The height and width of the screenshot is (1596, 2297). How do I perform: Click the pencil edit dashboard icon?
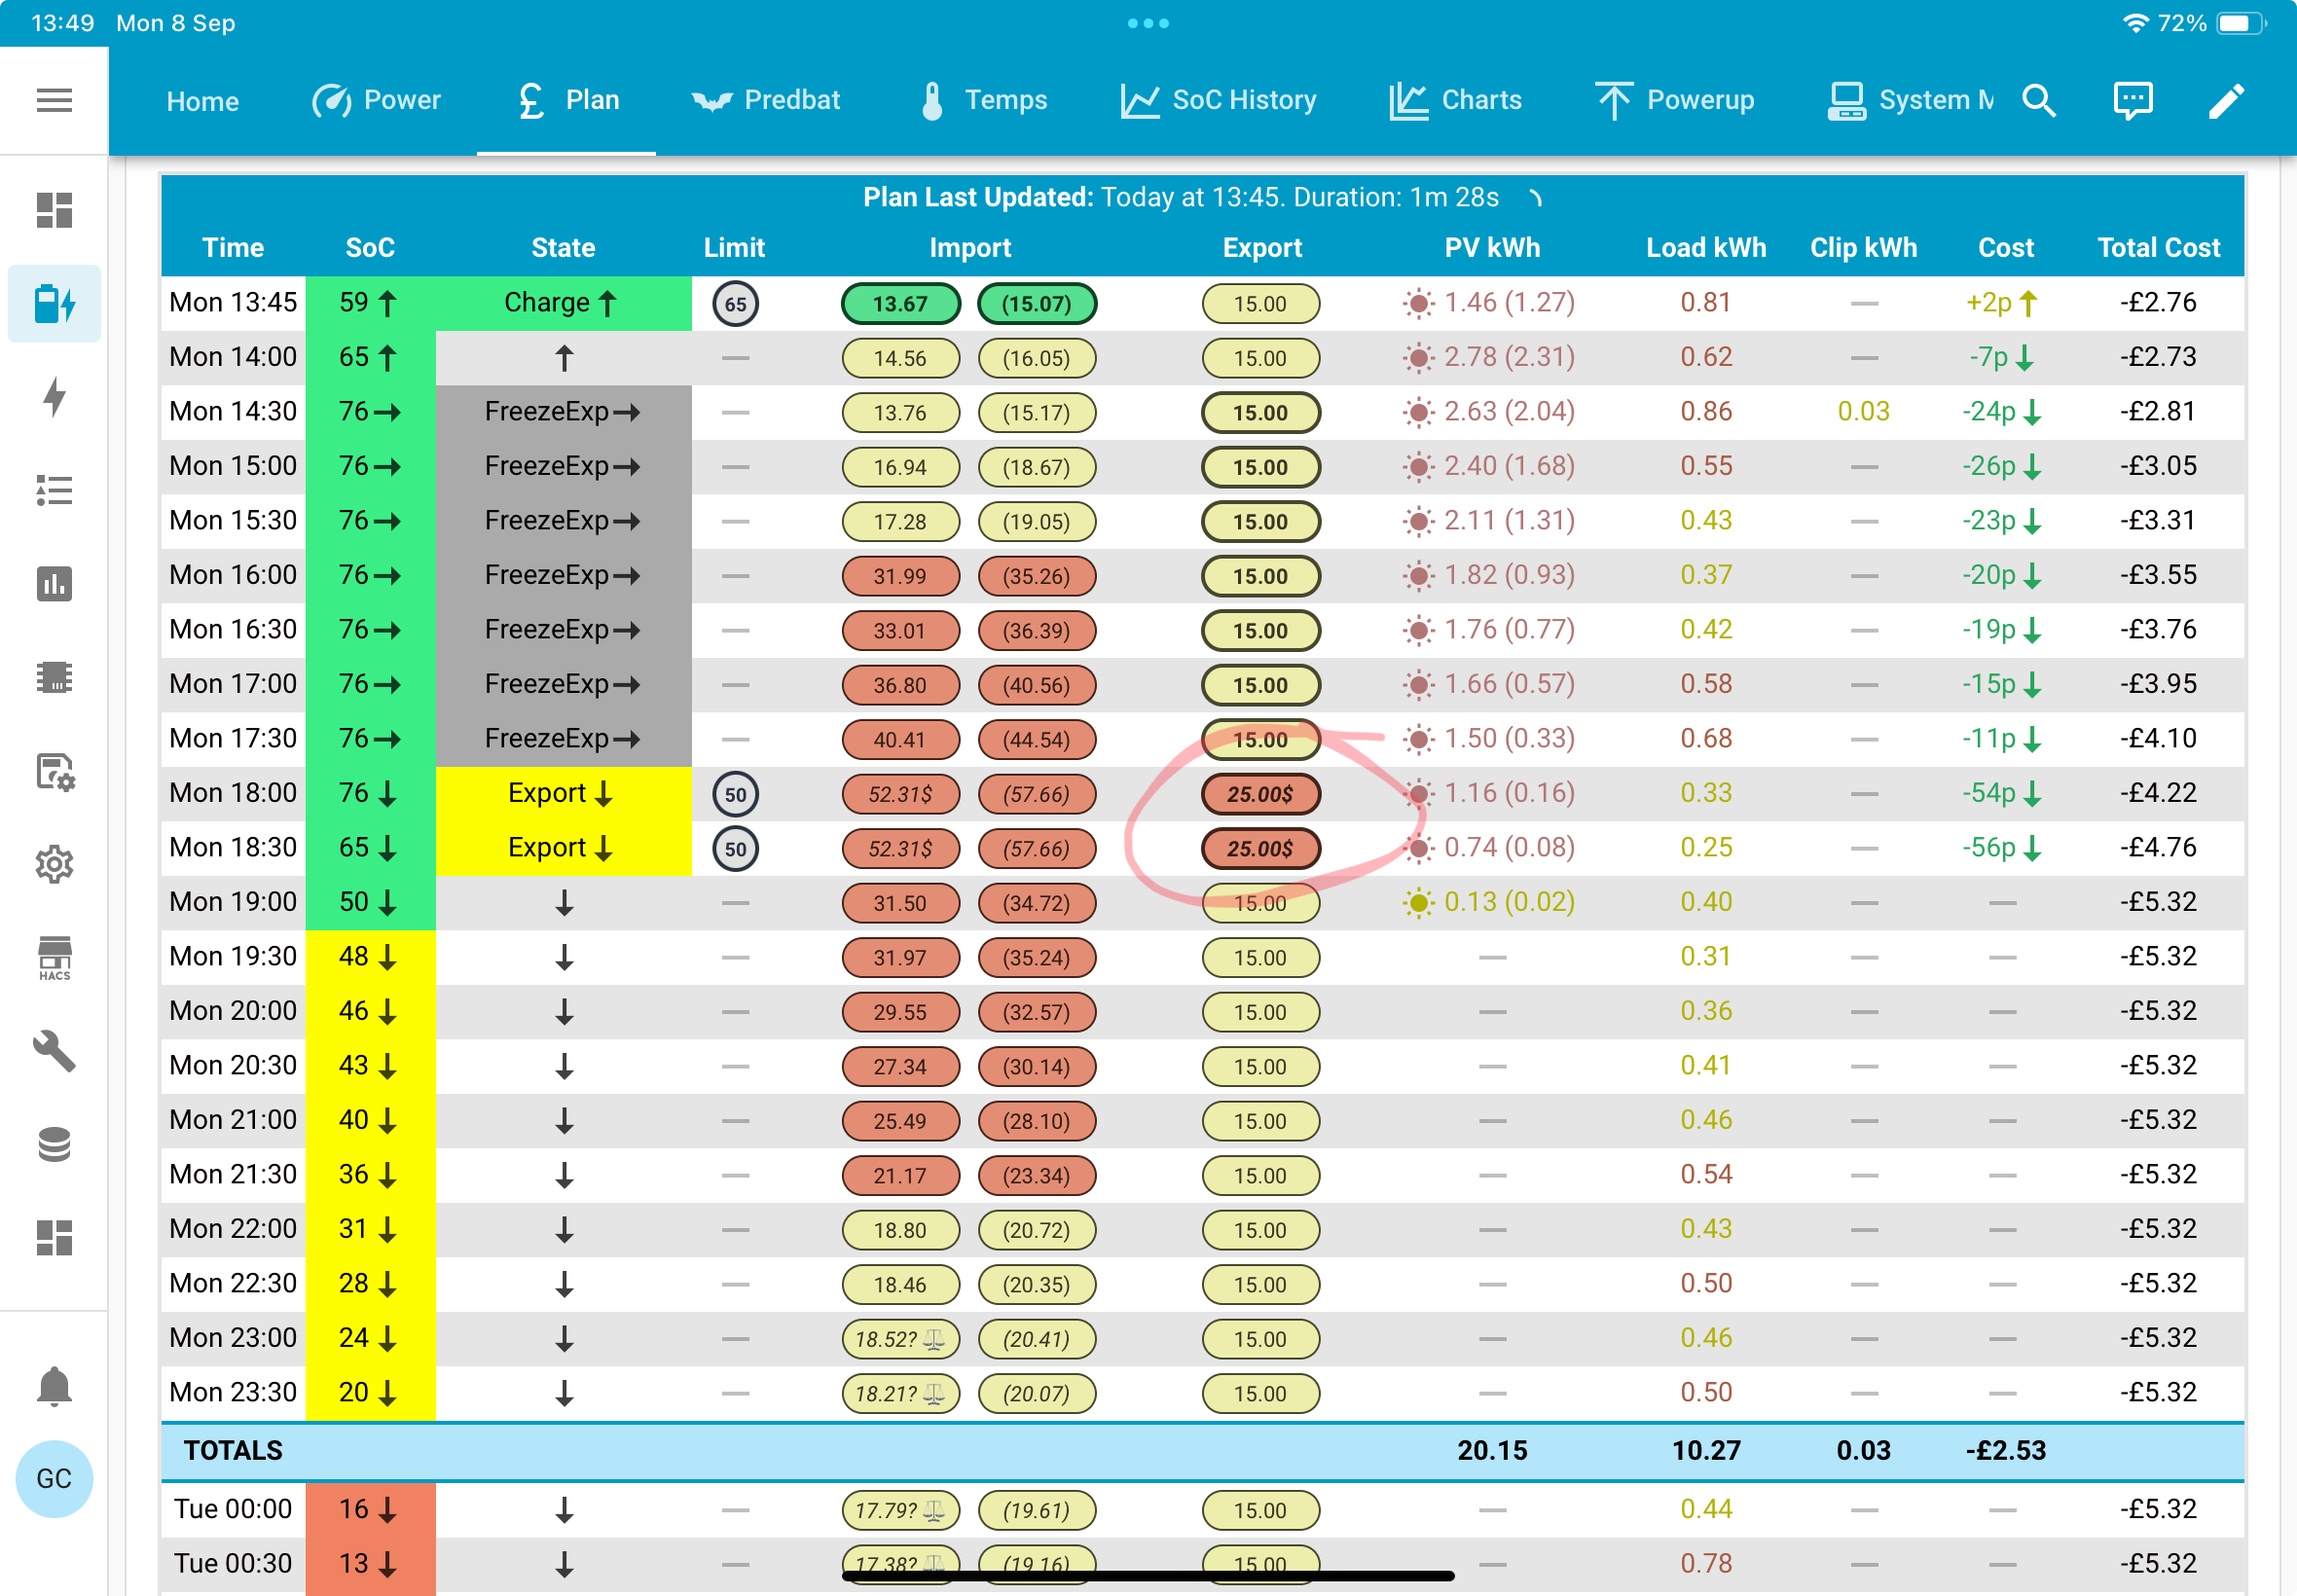2226,100
